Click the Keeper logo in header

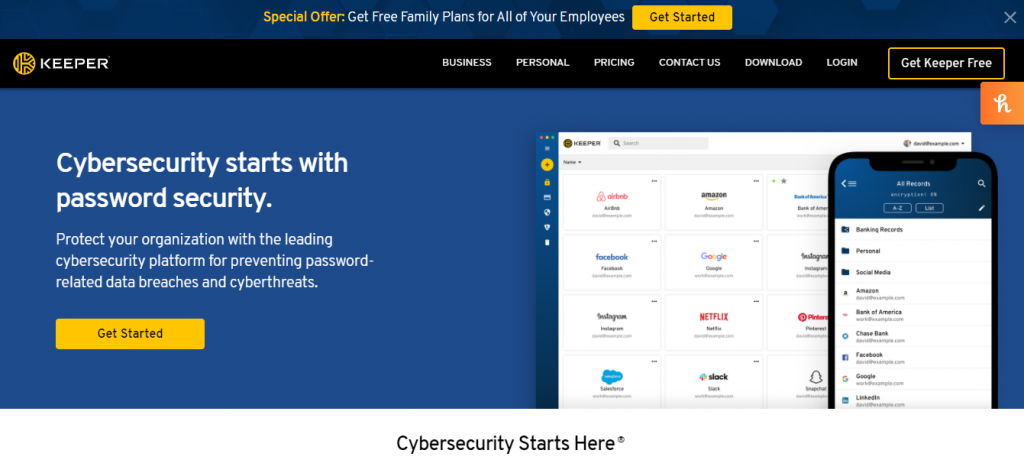tap(61, 63)
